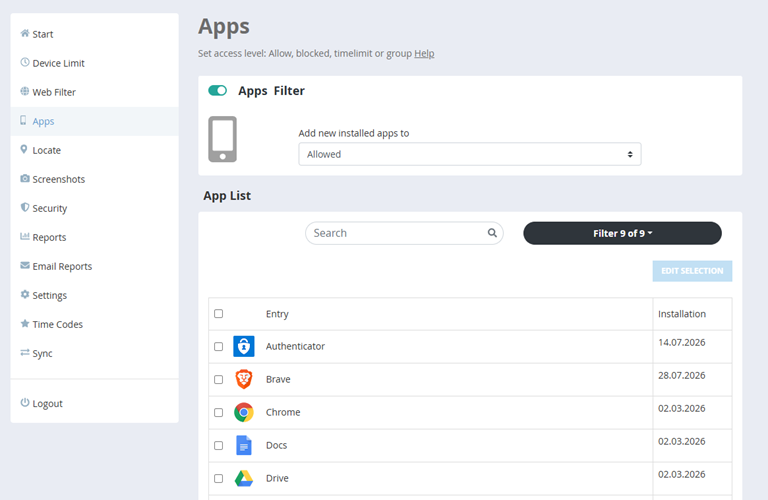Click the large gray phone device icon
The height and width of the screenshot is (500, 768).
point(222,139)
